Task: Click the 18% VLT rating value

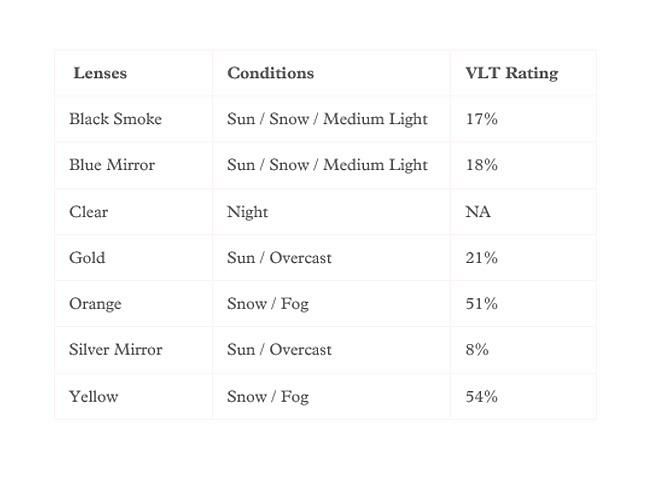Action: click(481, 165)
